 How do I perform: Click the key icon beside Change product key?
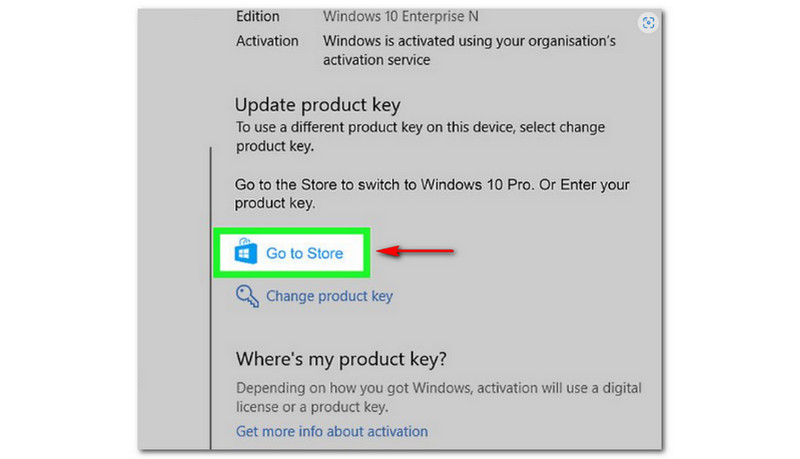tap(246, 295)
